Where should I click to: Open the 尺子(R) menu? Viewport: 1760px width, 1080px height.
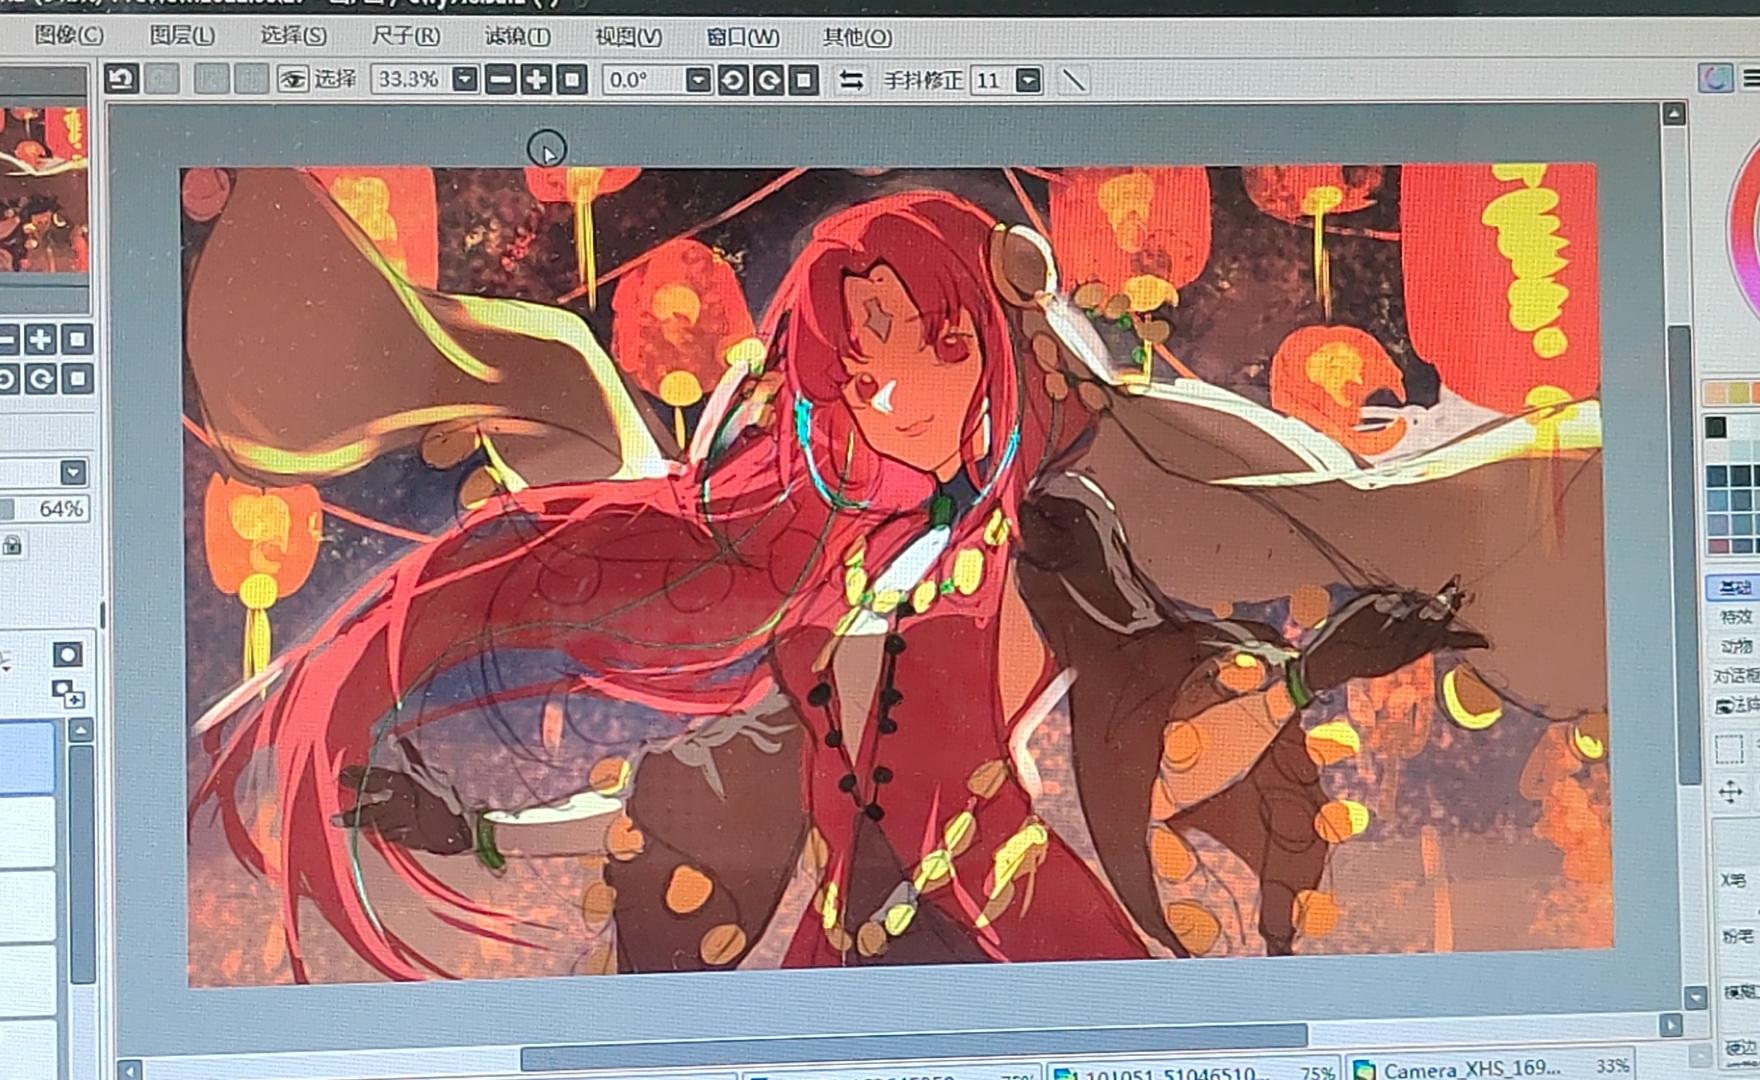point(405,35)
